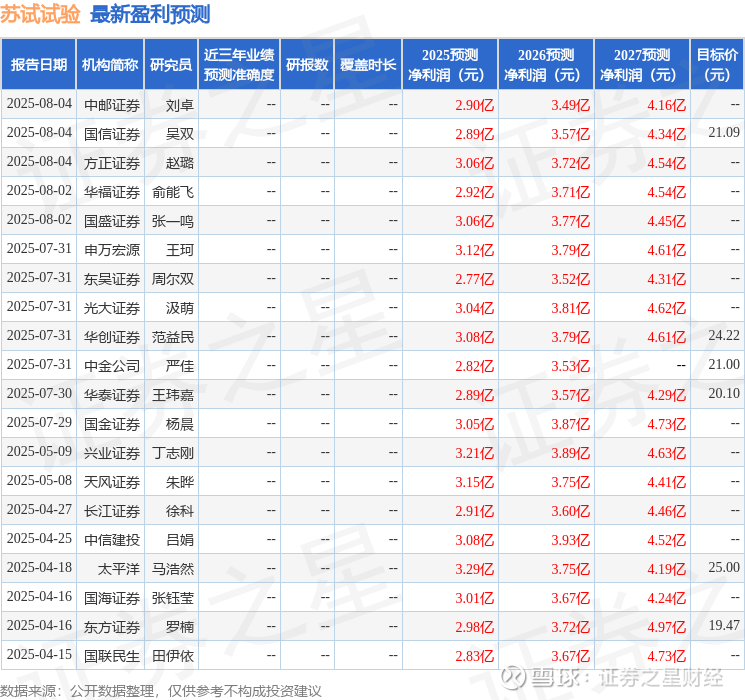
Task: Click the 国金证券 institution cell
Action: [112, 424]
